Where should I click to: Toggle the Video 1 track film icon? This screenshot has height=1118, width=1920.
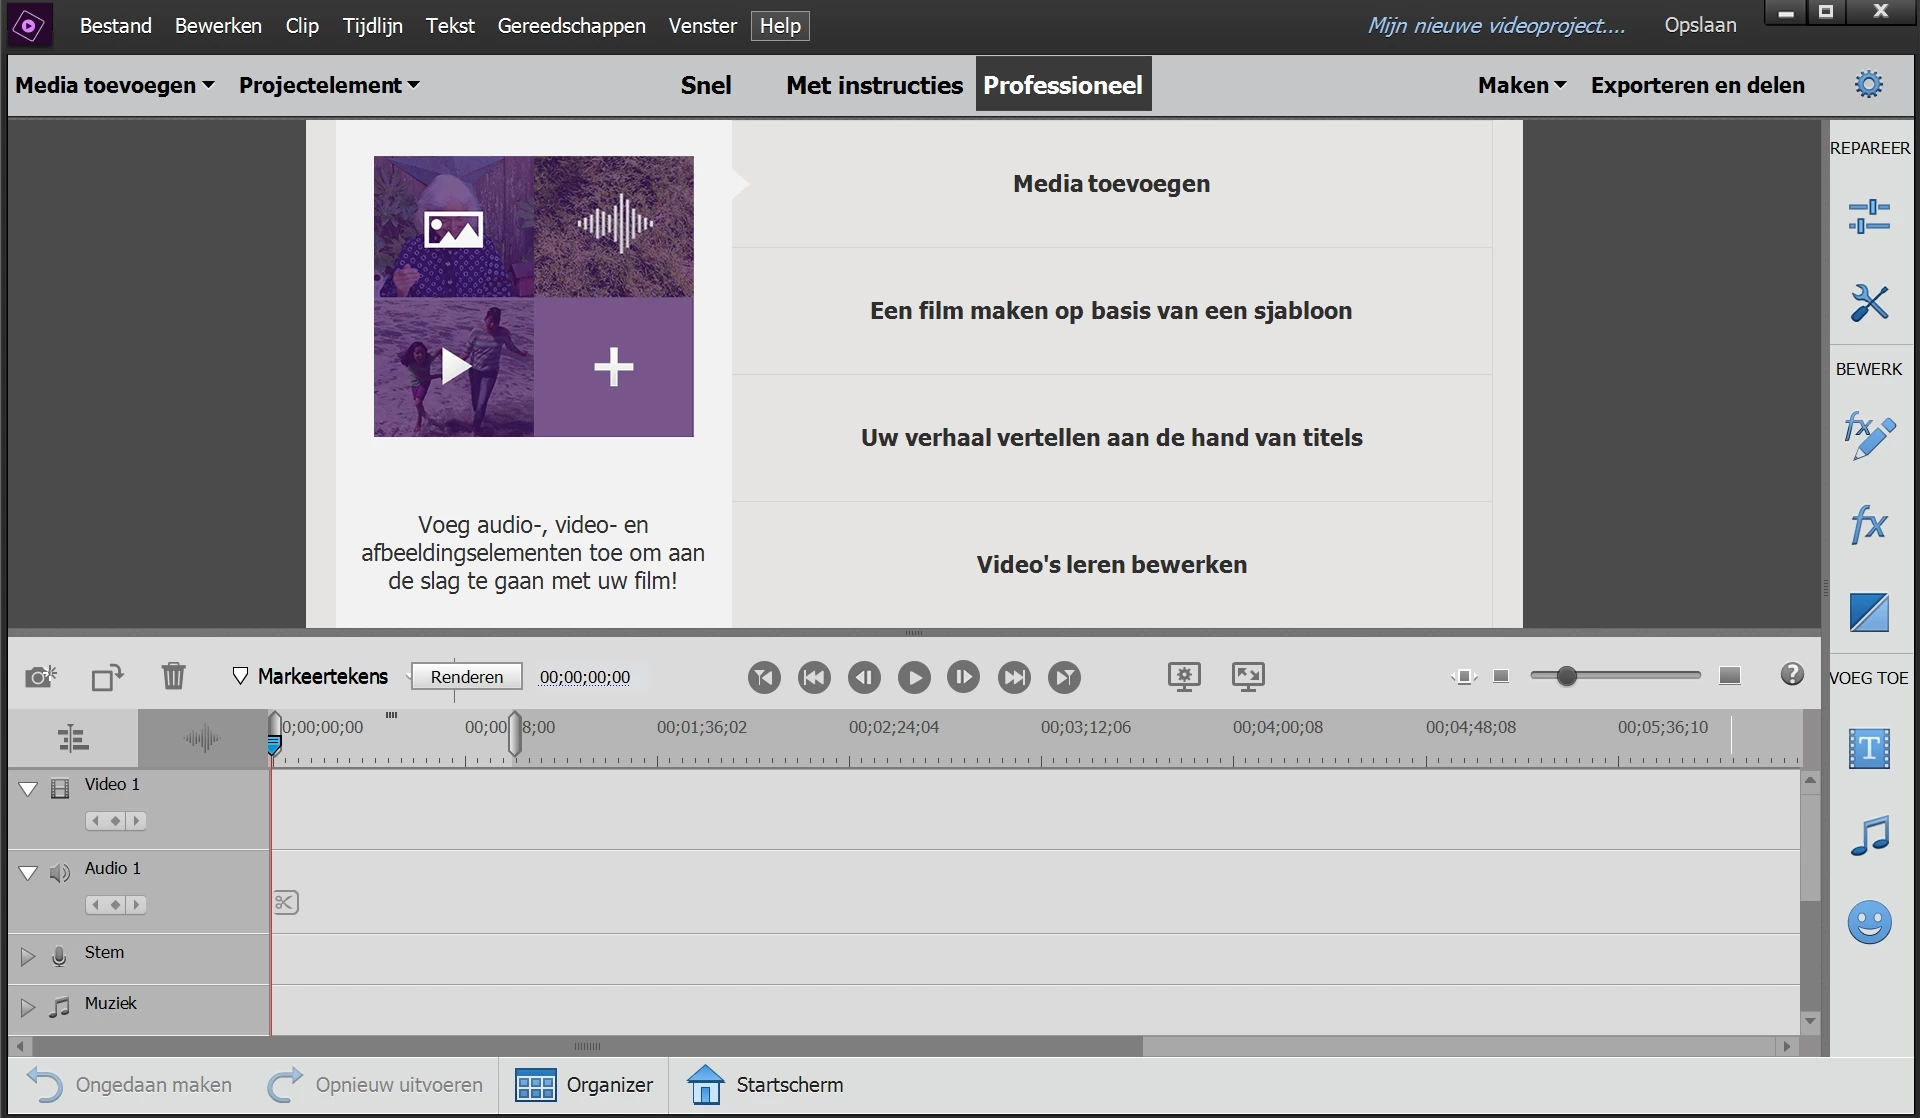[60, 789]
